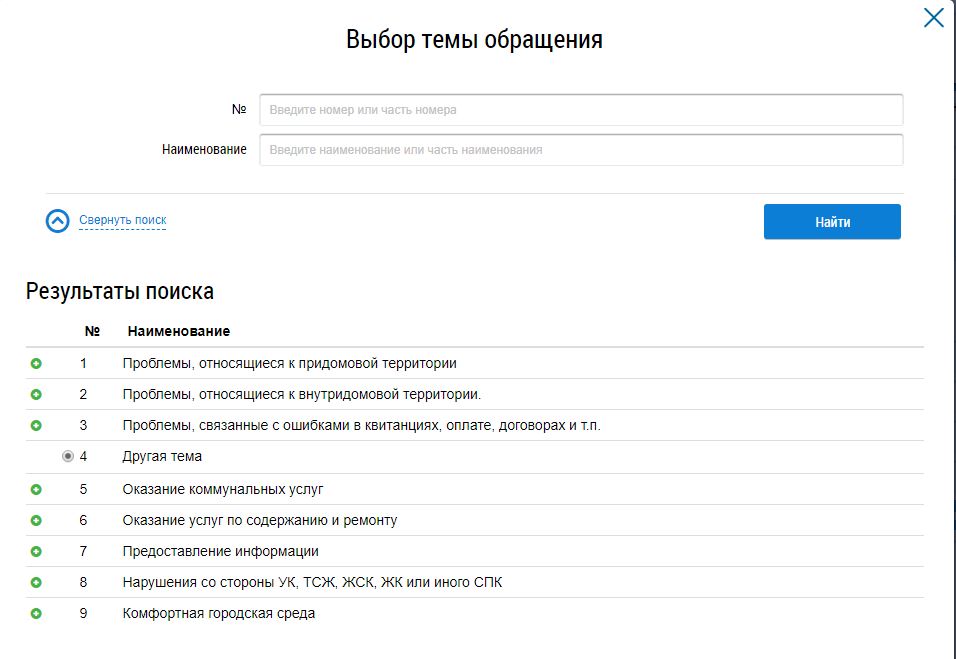This screenshot has height=659, width=956.
Task: Expand Предоставление информации with plus icon
Action: pos(36,552)
